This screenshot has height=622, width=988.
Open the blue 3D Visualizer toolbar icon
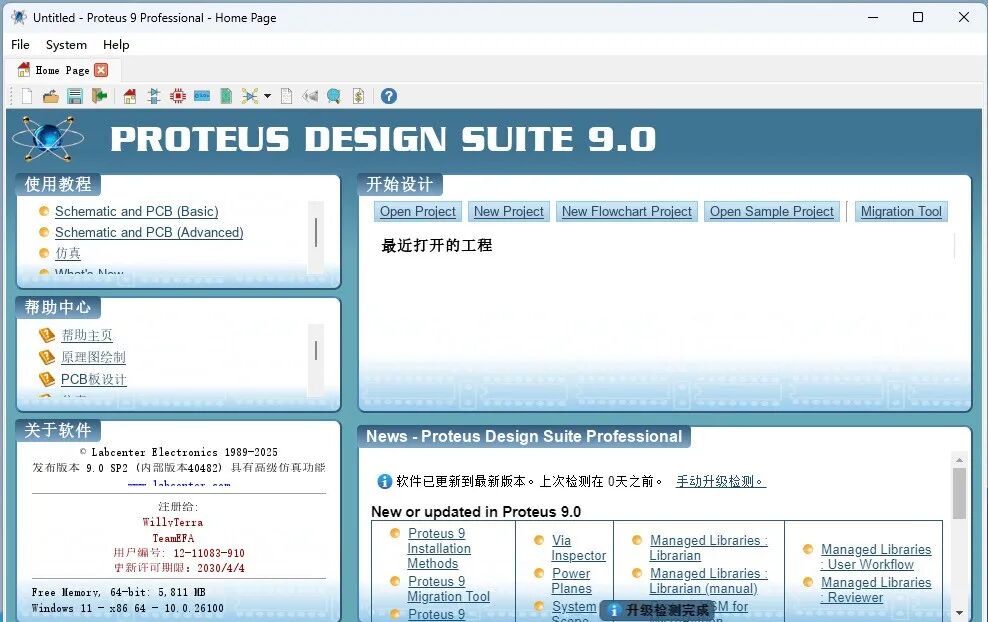tap(202, 96)
